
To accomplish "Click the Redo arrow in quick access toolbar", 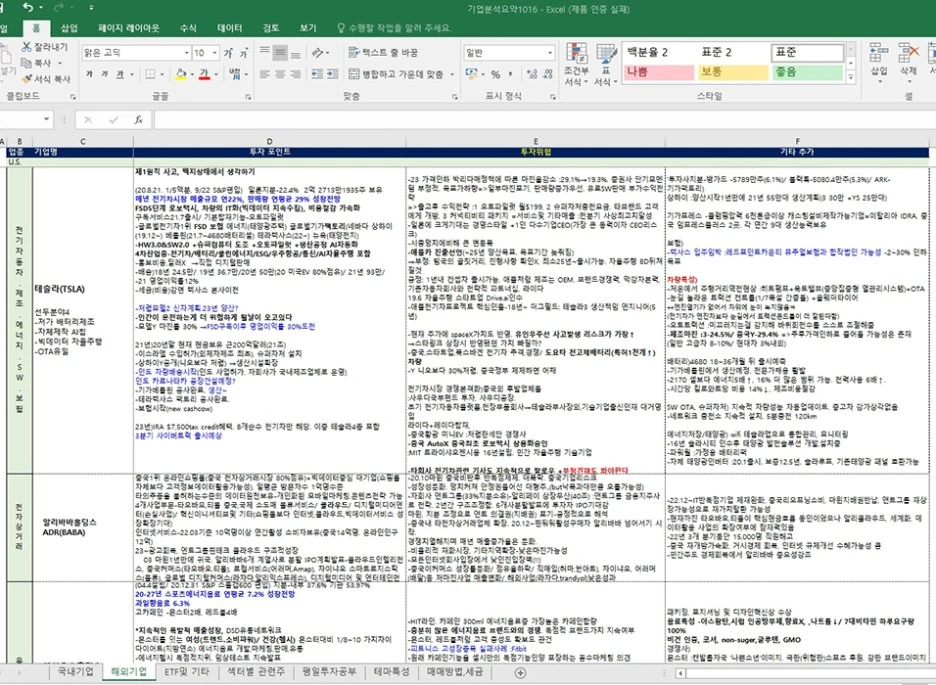I will 59,8.
